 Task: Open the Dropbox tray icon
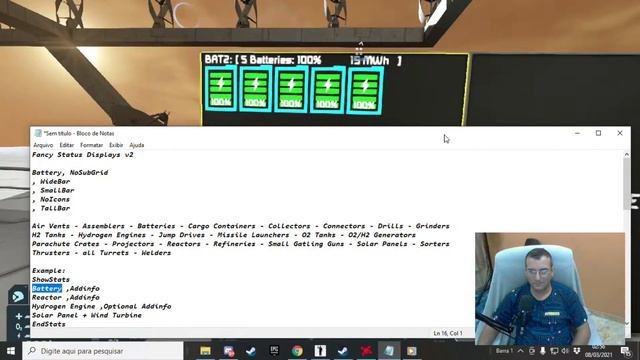576,351
